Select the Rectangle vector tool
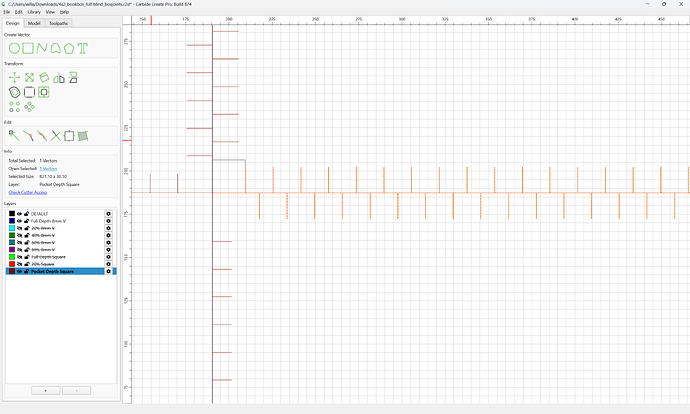 pos(28,48)
